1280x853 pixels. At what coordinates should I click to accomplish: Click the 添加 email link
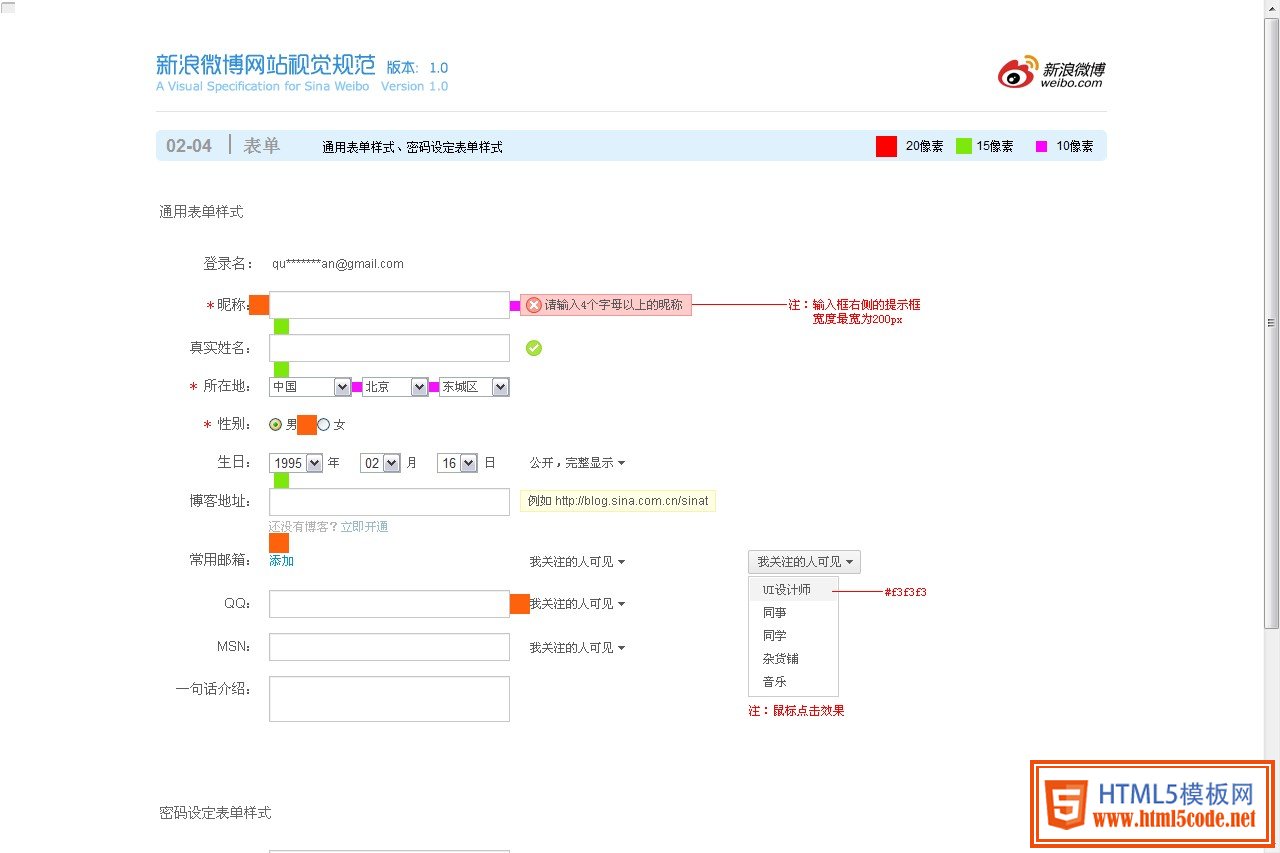click(281, 561)
